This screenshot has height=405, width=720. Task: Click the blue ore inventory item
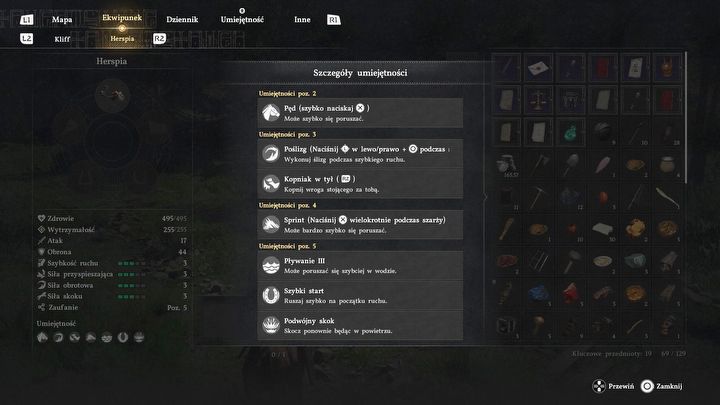coord(538,293)
